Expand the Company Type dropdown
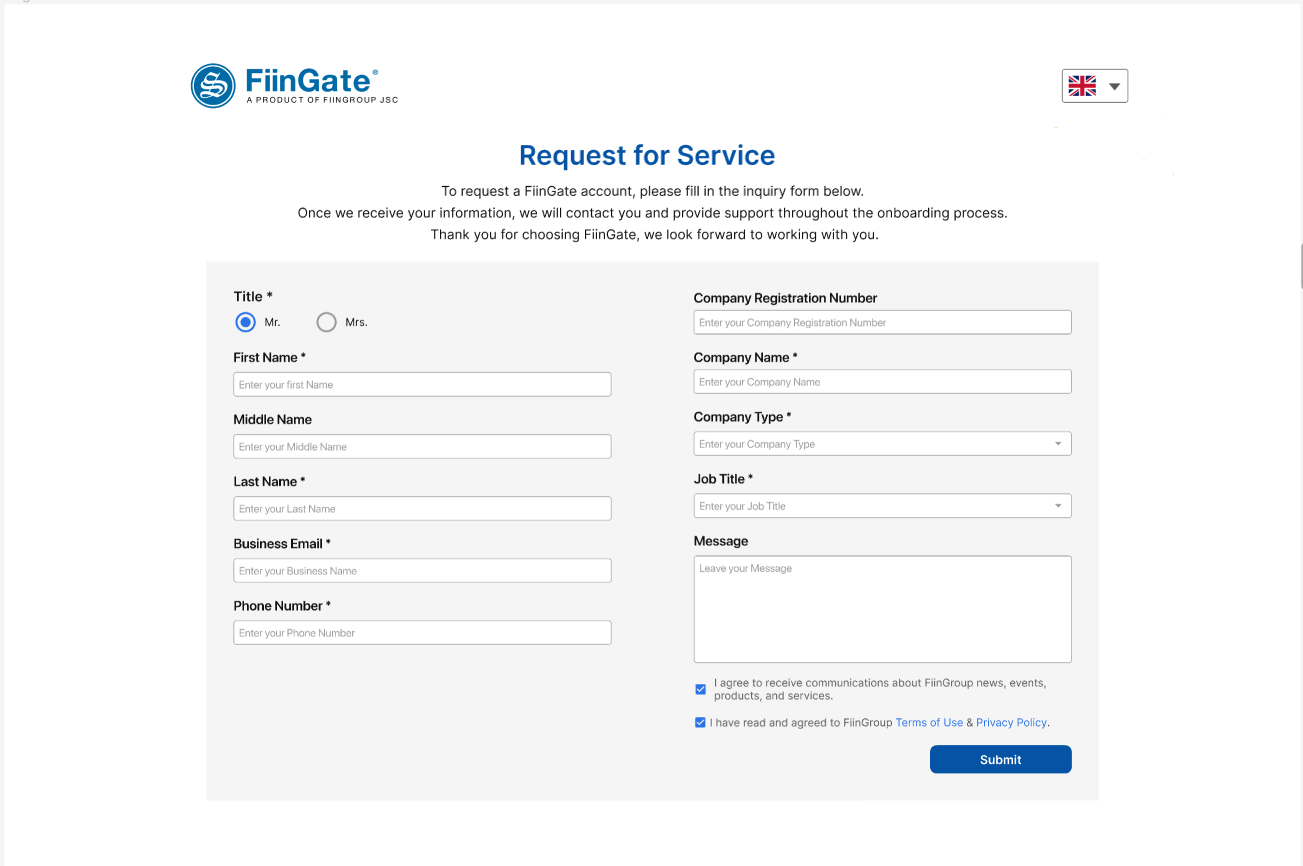 click(x=1058, y=444)
